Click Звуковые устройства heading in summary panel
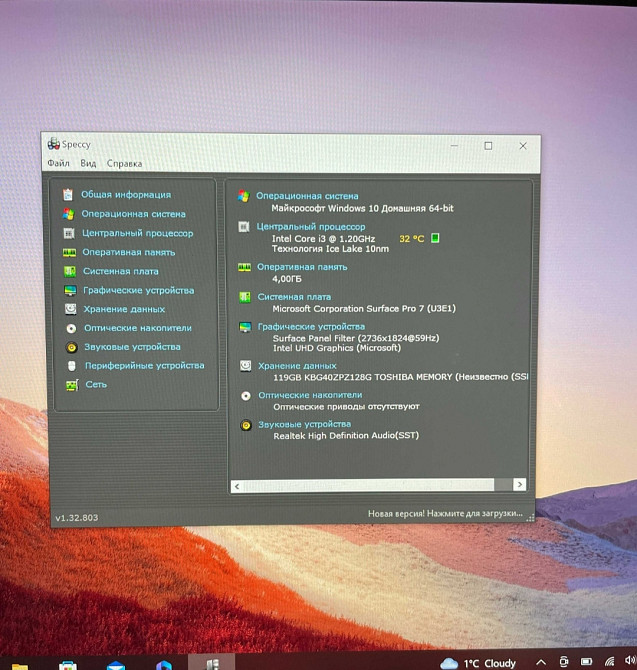637x670 pixels. pos(305,425)
